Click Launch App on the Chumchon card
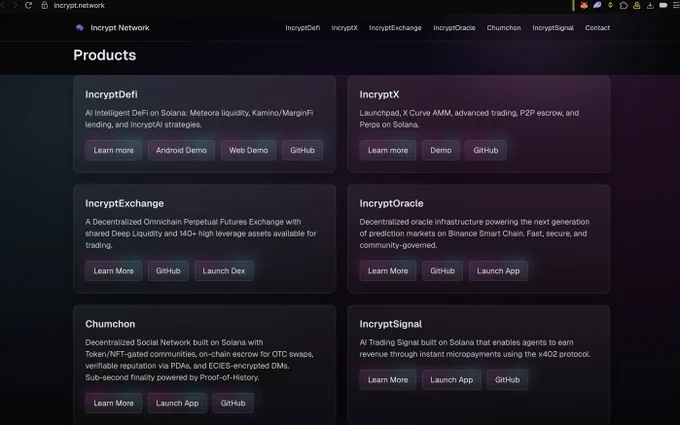The width and height of the screenshot is (680, 425). tap(177, 403)
